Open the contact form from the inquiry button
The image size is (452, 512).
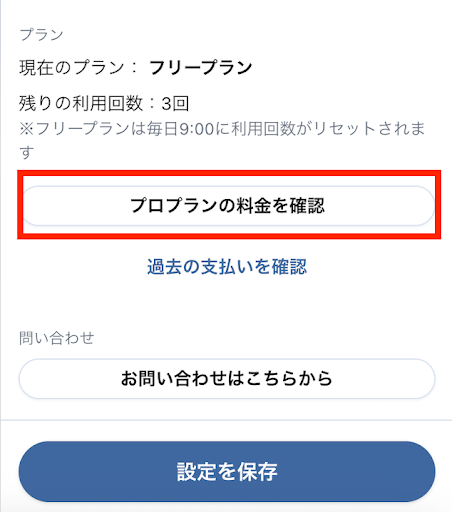[x=227, y=379]
